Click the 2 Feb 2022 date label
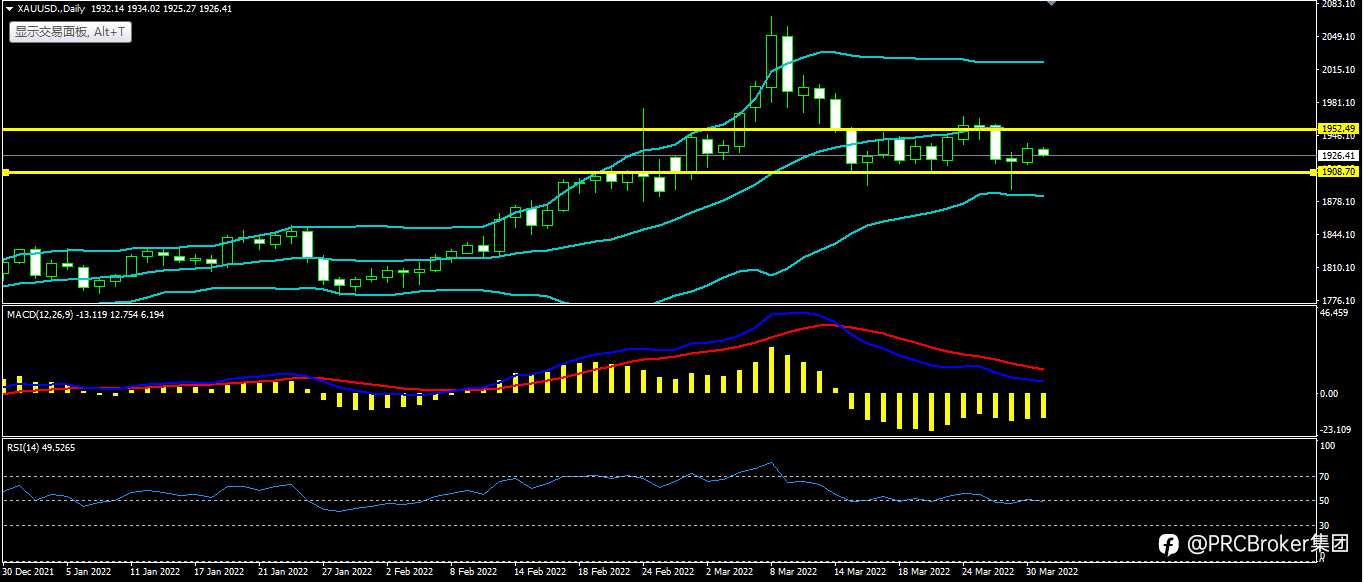 pos(409,572)
